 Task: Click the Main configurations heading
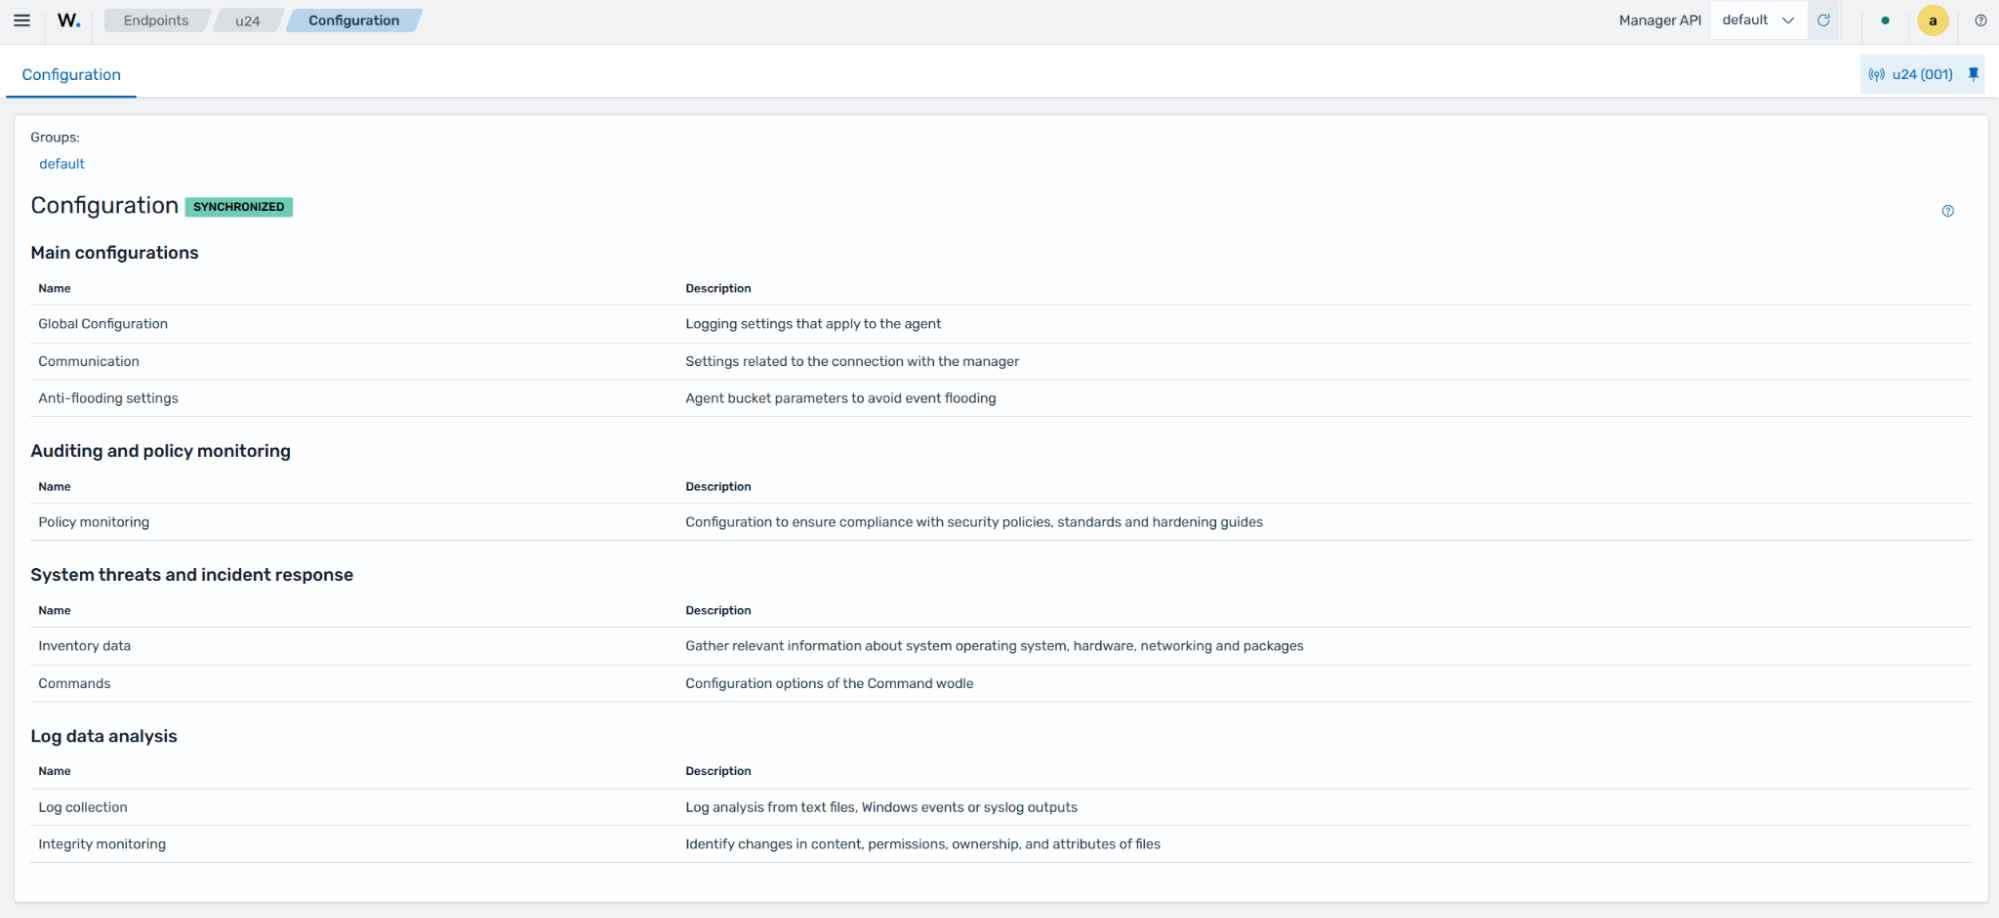click(x=114, y=253)
